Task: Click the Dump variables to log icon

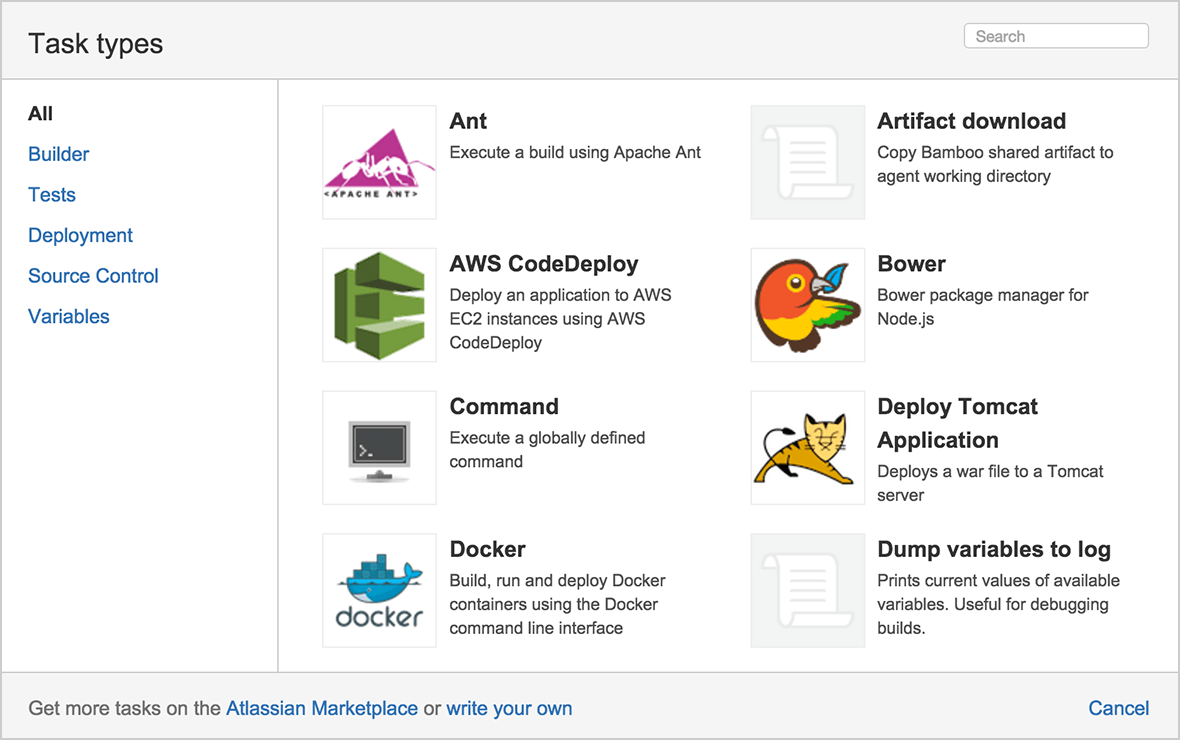Action: (807, 590)
